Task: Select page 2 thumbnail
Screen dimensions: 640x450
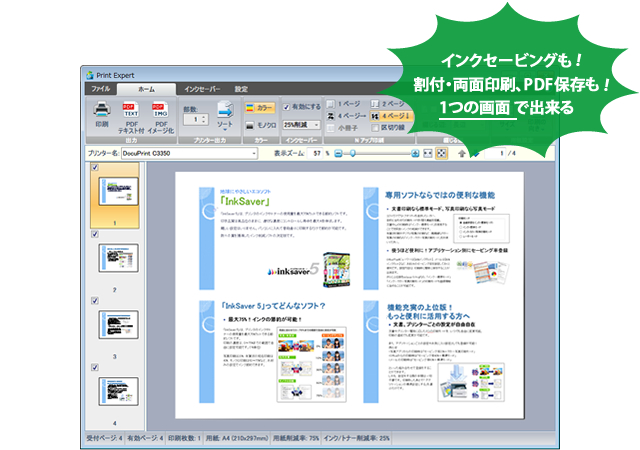Action: [118, 258]
